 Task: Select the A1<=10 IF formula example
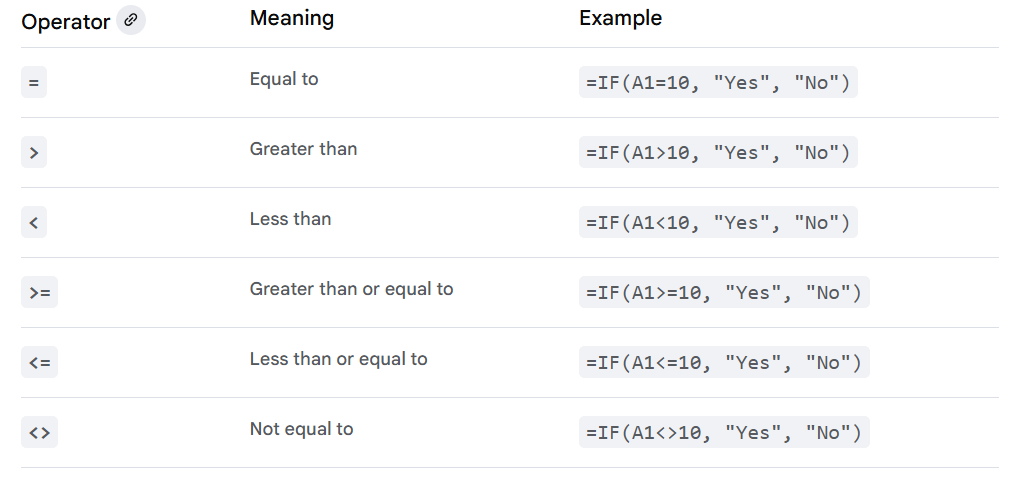click(724, 363)
